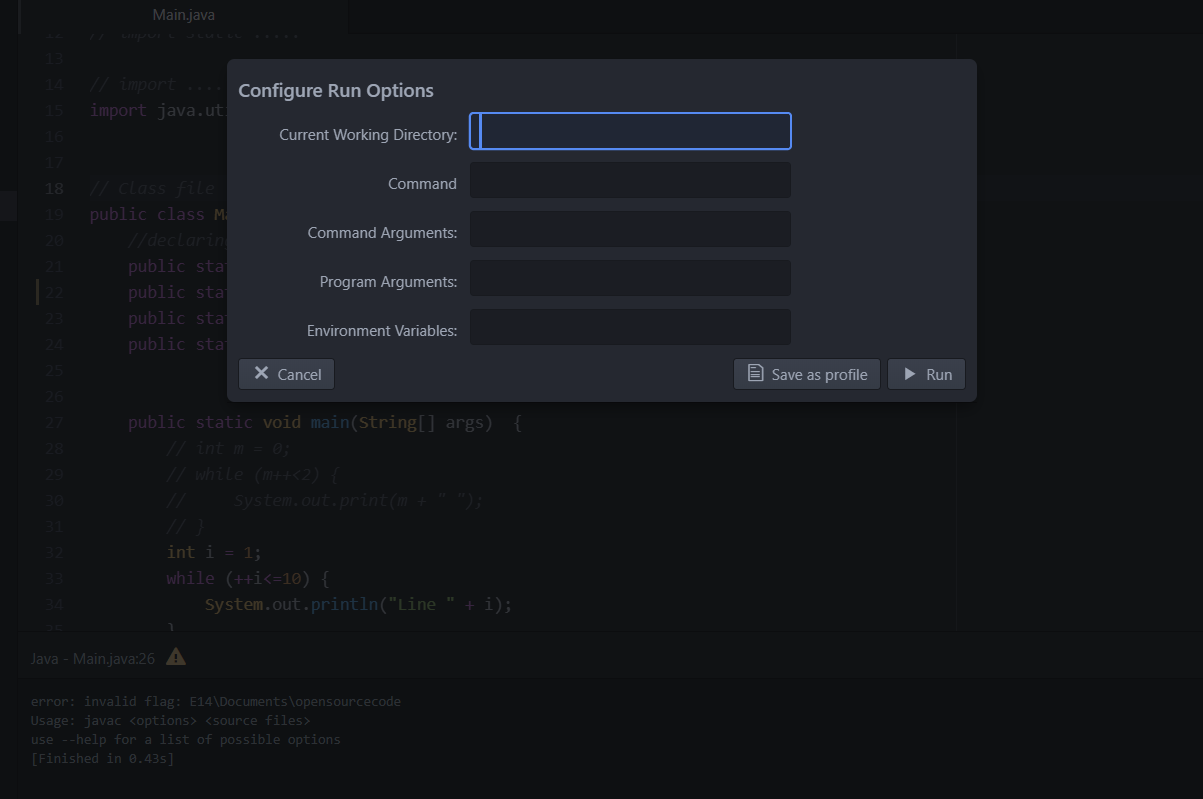Click the 'Configure Run Options' dialog title
The image size is (1203, 799).
coord(336,90)
